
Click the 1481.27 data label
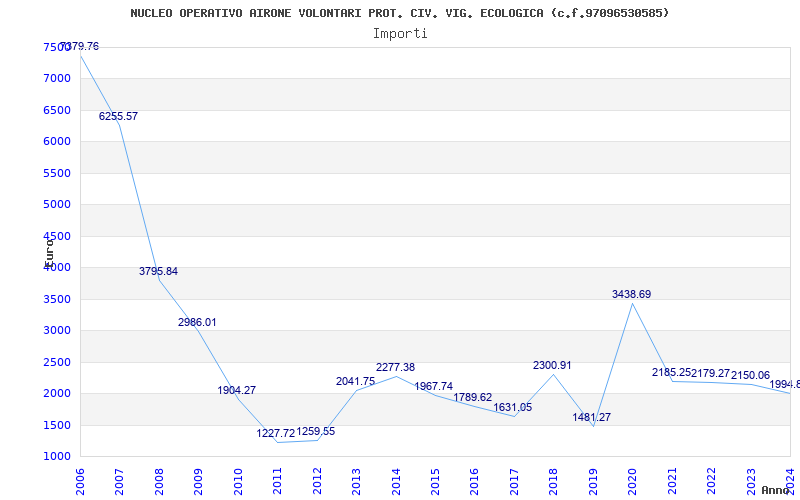[591, 418]
